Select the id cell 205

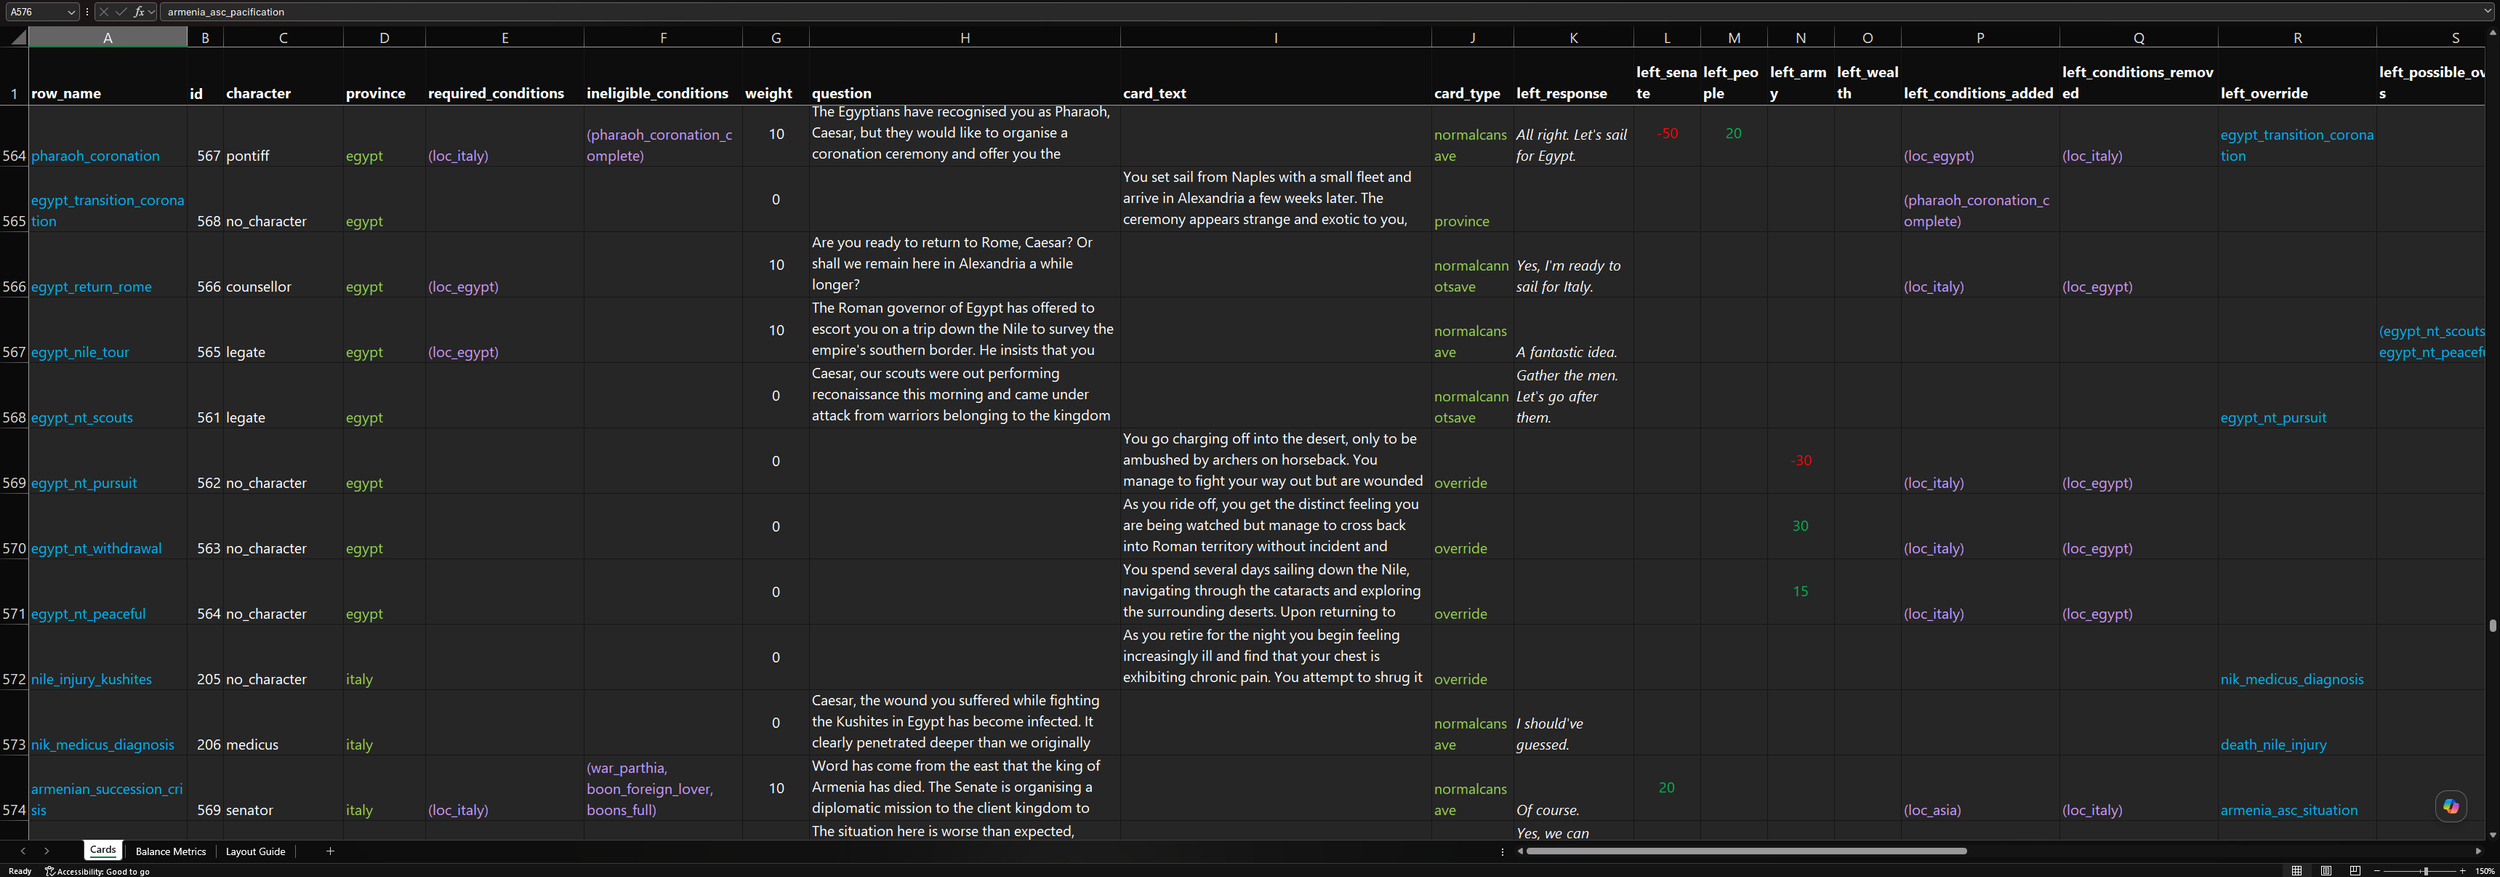[205, 658]
